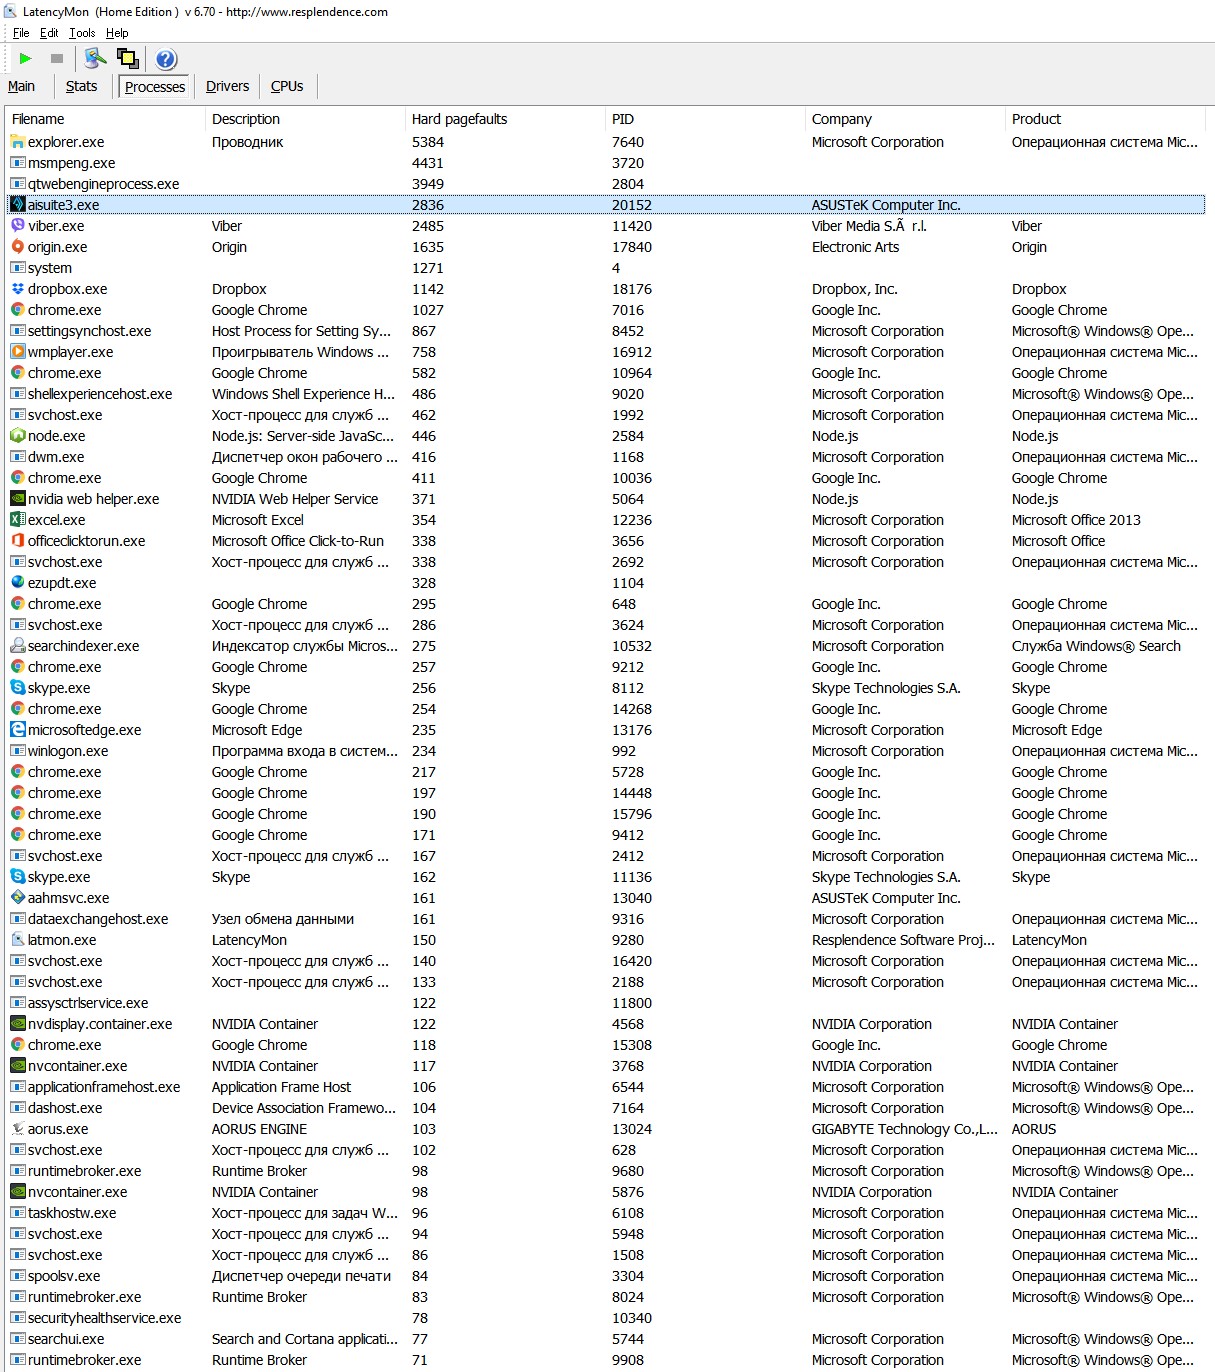Image resolution: width=1215 pixels, height=1372 pixels.
Task: Select the assysctrlservice.exe row
Action: [606, 1003]
